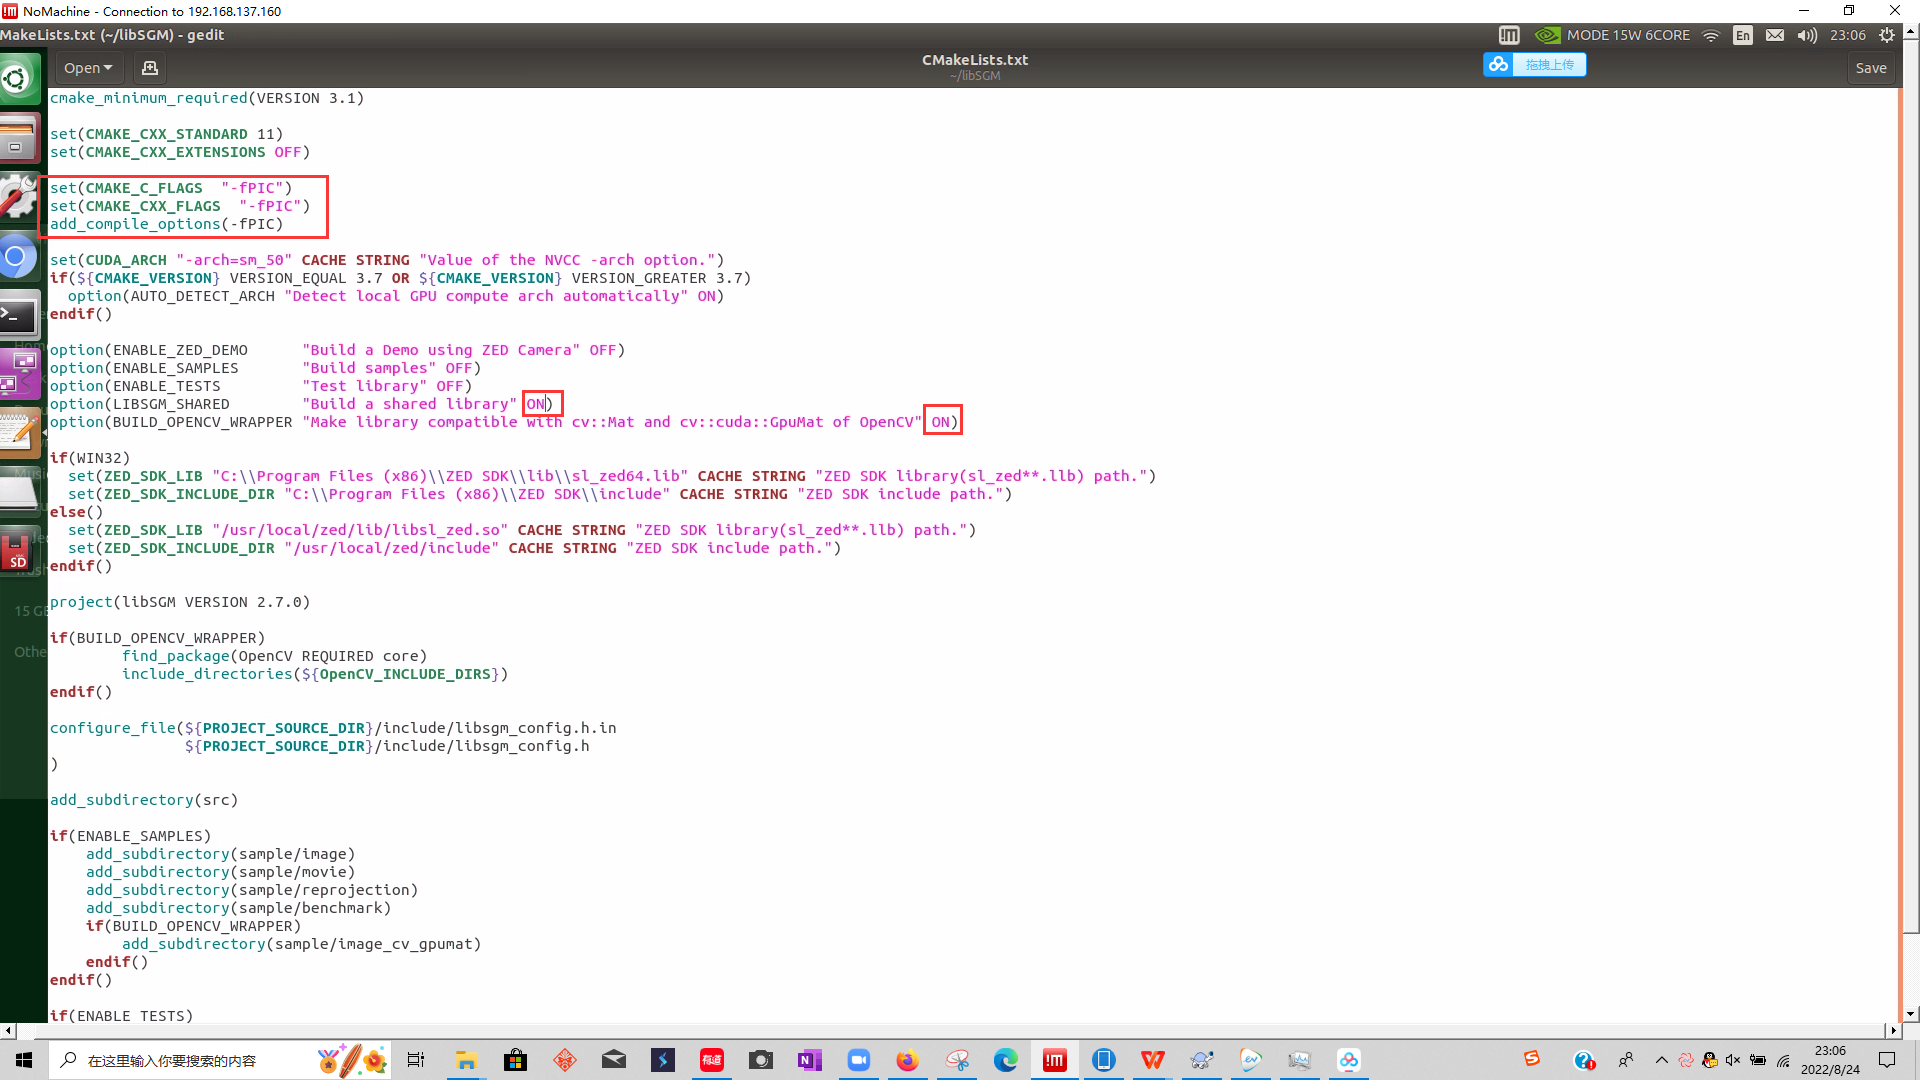Click the vertical scrollbar down arrow
Image resolution: width=1920 pixels, height=1080 pixels.
(1911, 1014)
